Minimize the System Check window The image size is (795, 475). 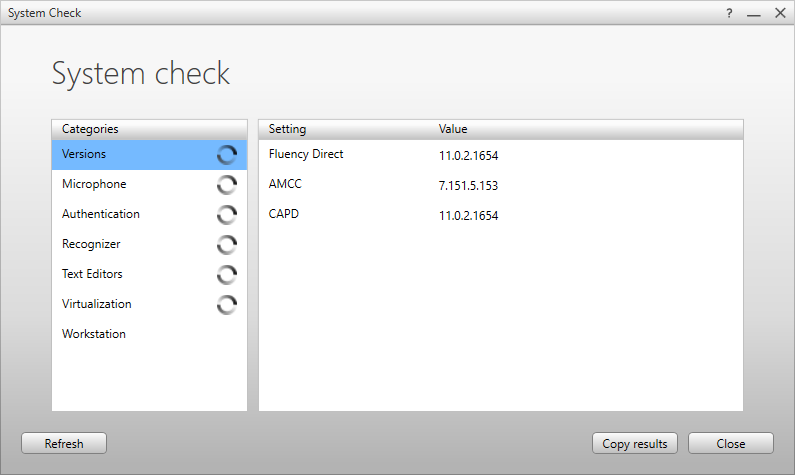coord(754,13)
